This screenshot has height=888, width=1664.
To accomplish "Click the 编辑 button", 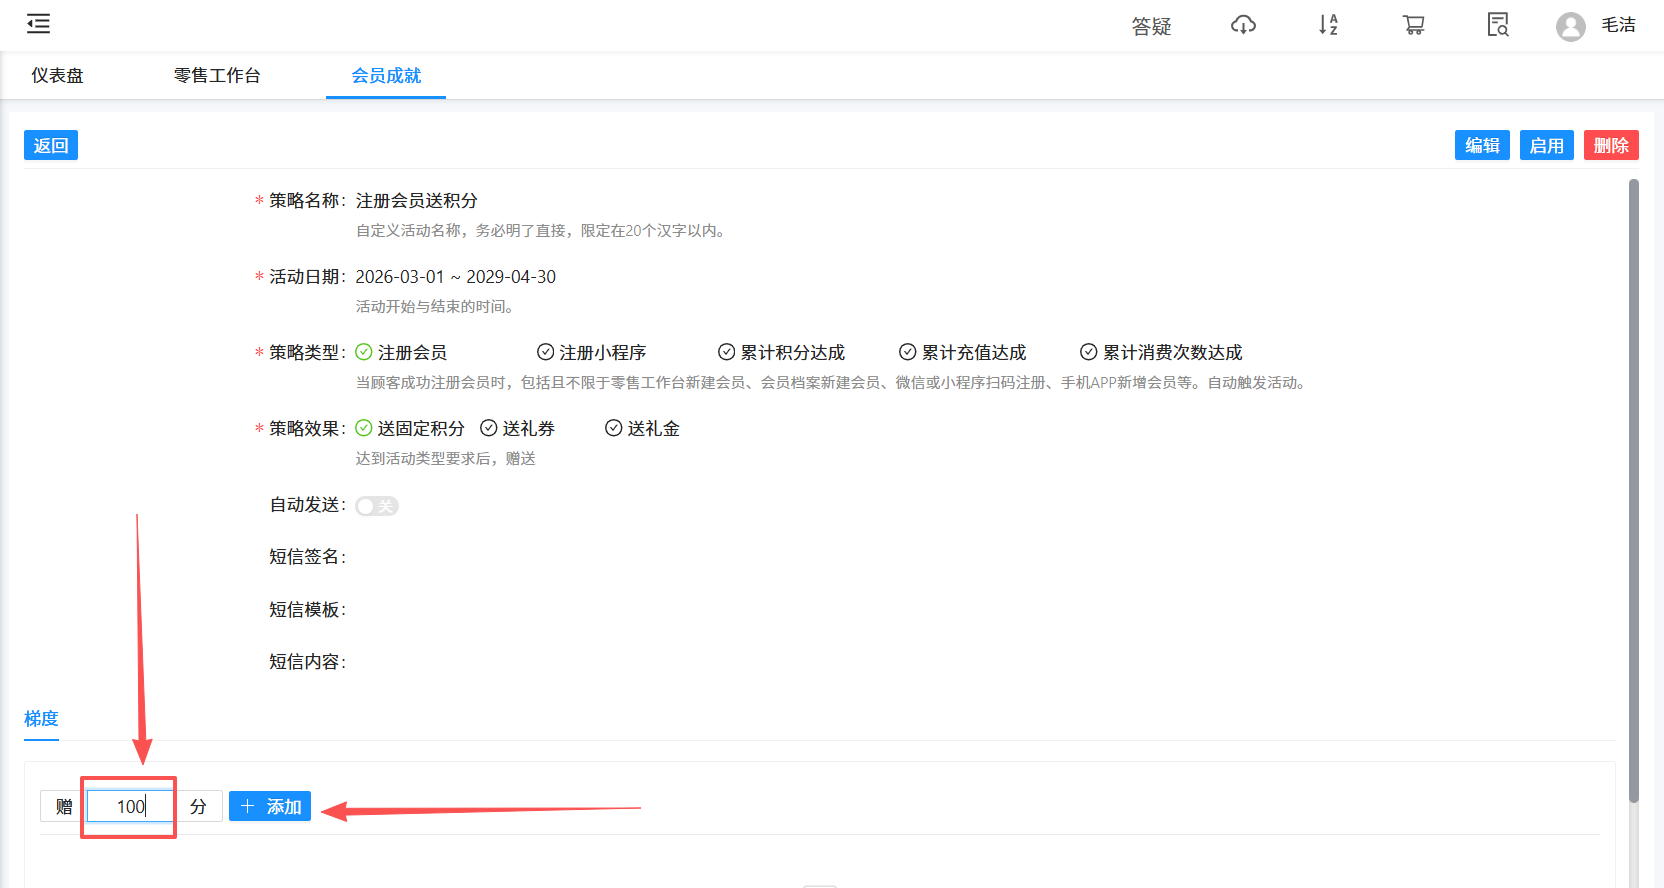I will [1482, 146].
